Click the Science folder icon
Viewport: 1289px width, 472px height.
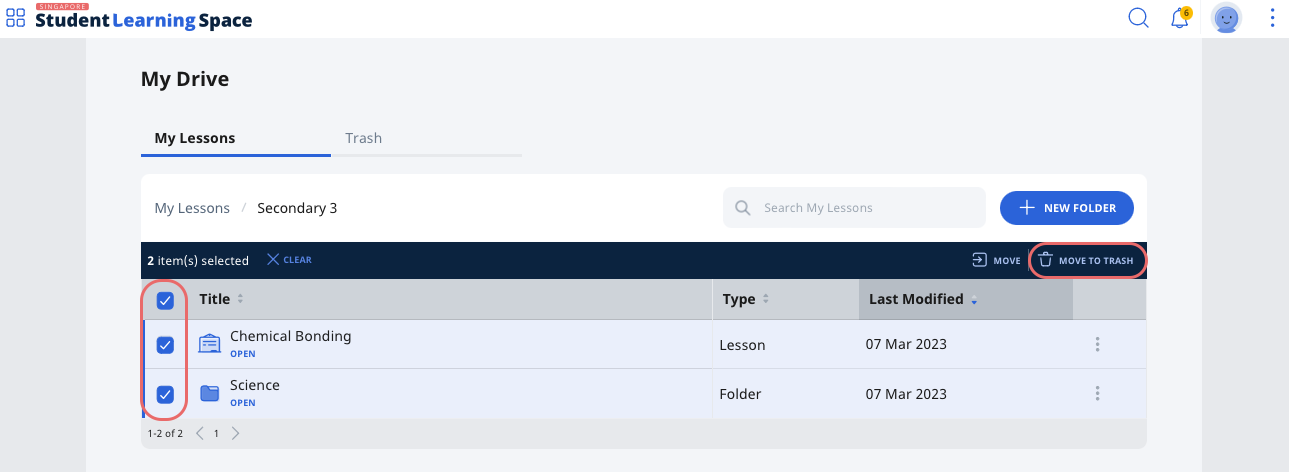209,393
